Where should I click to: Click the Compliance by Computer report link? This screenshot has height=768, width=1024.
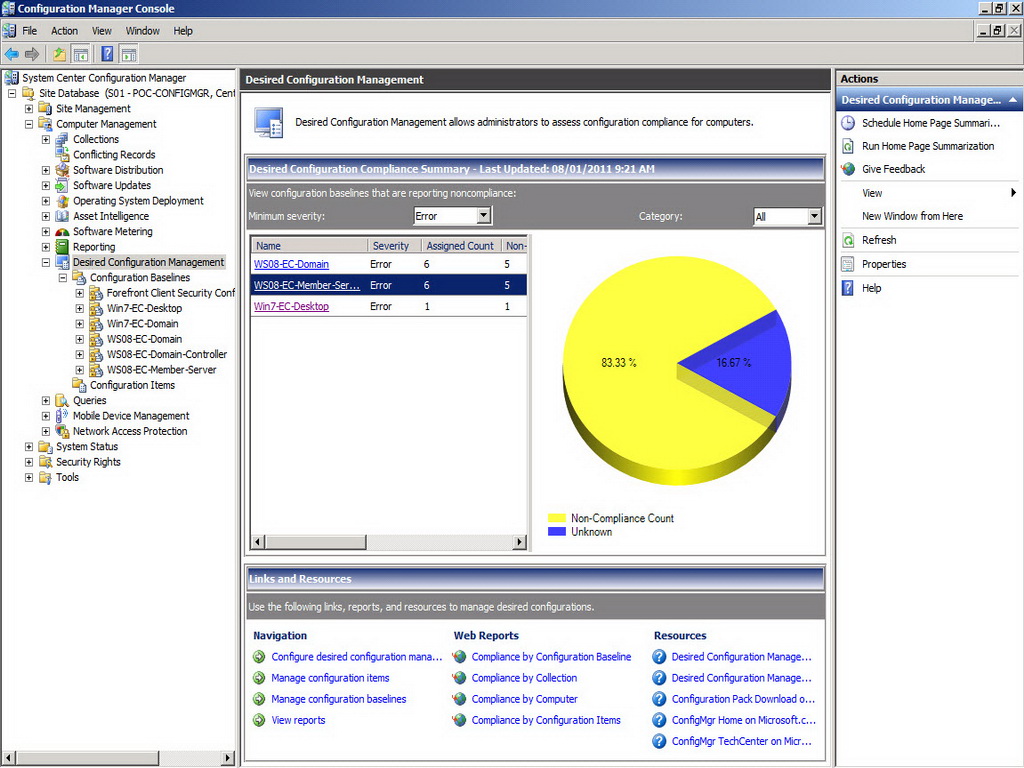pyautogui.click(x=524, y=699)
